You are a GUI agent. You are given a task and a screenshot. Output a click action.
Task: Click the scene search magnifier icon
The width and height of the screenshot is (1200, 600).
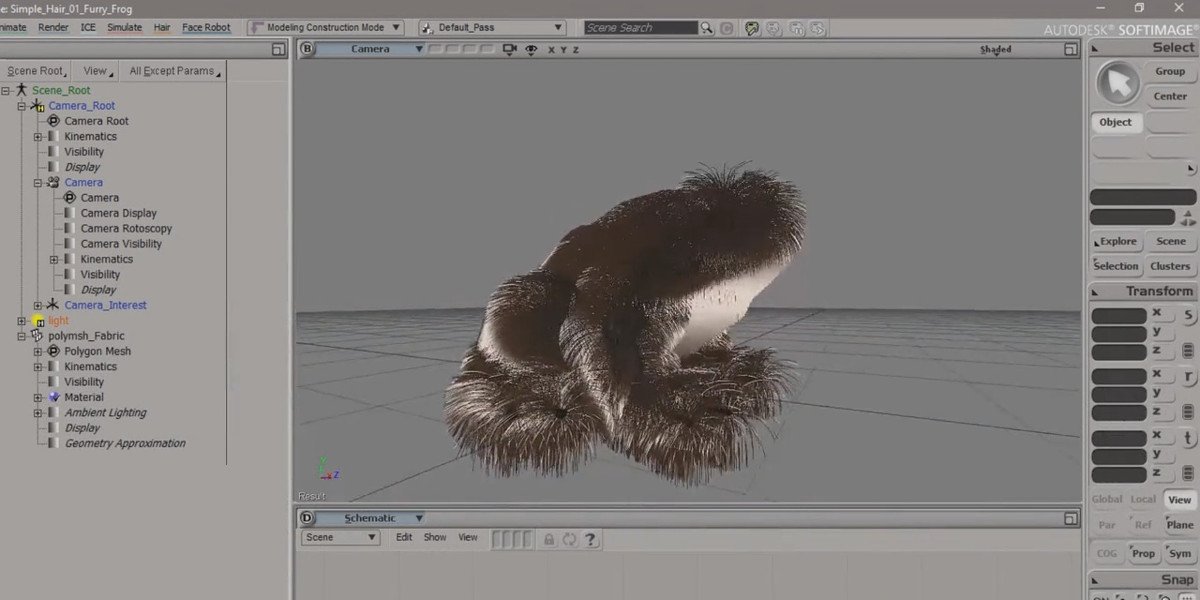(707, 28)
